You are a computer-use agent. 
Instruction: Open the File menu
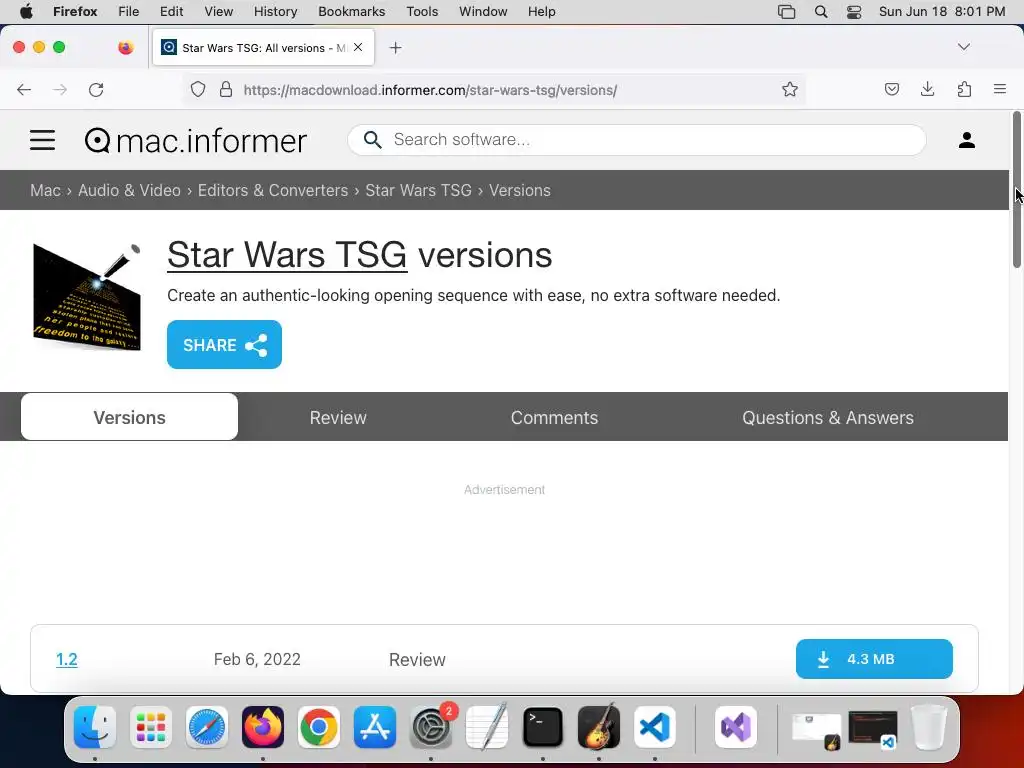(x=129, y=11)
